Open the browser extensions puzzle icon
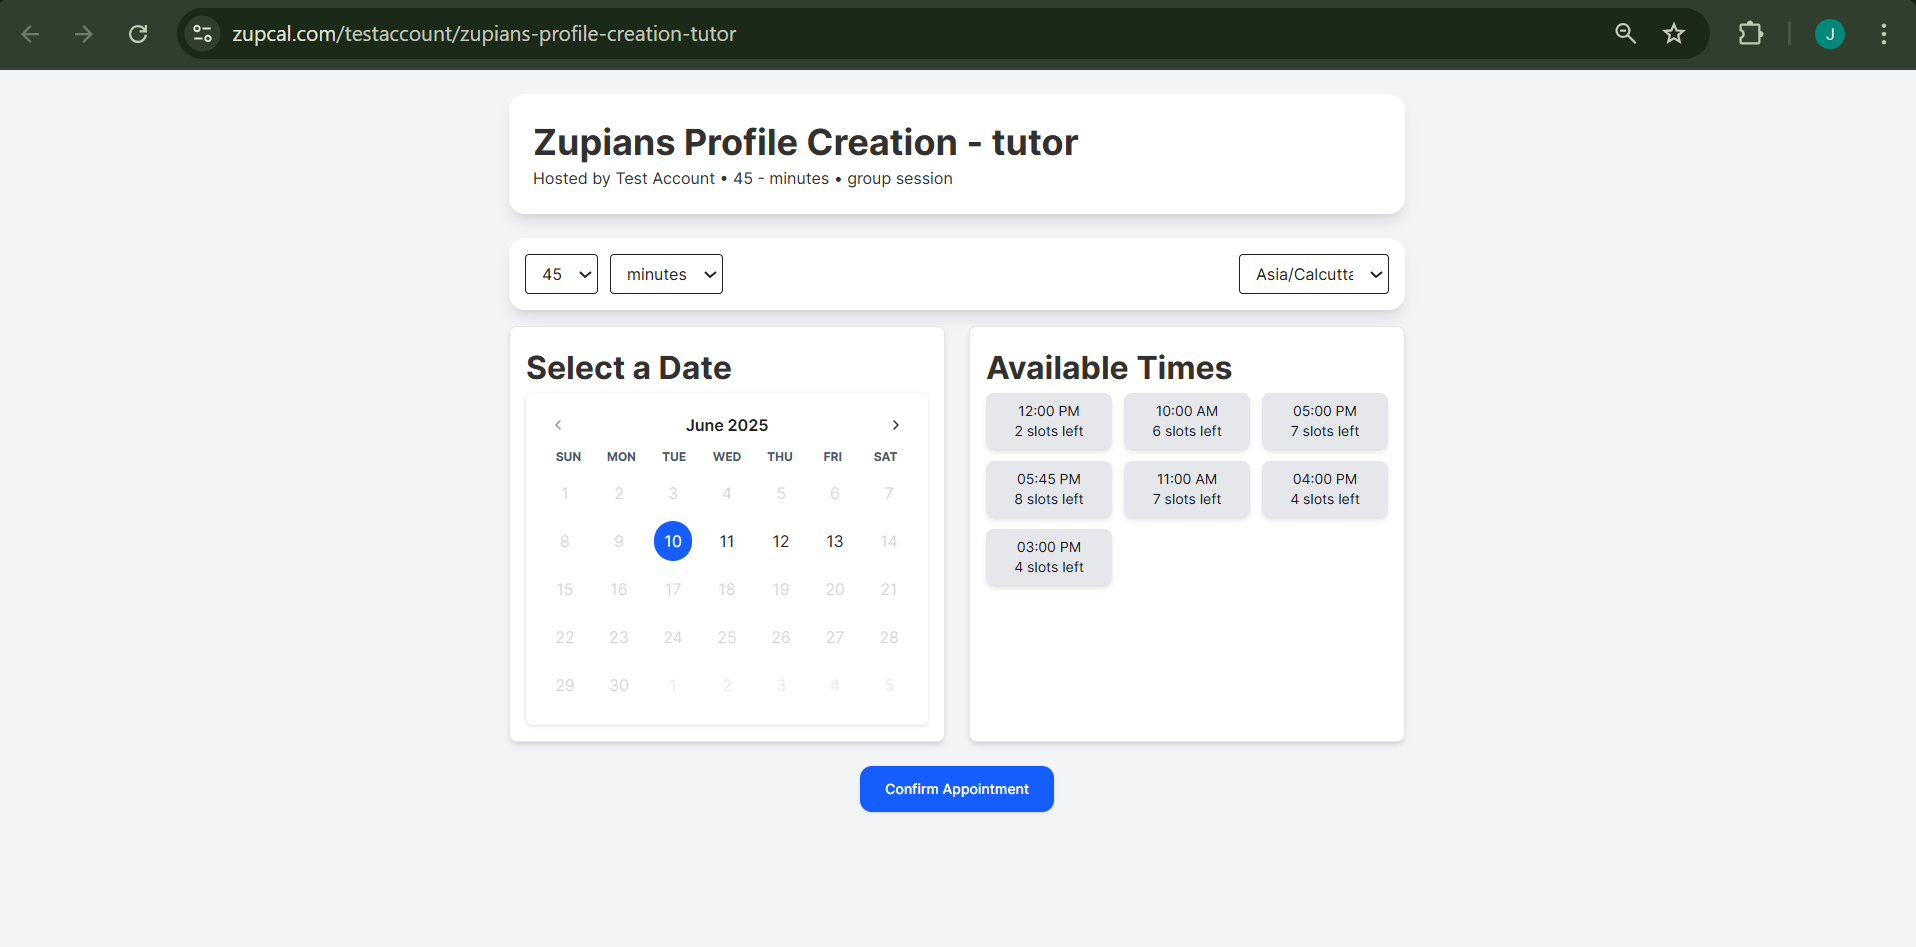The width and height of the screenshot is (1916, 947). pyautogui.click(x=1751, y=33)
